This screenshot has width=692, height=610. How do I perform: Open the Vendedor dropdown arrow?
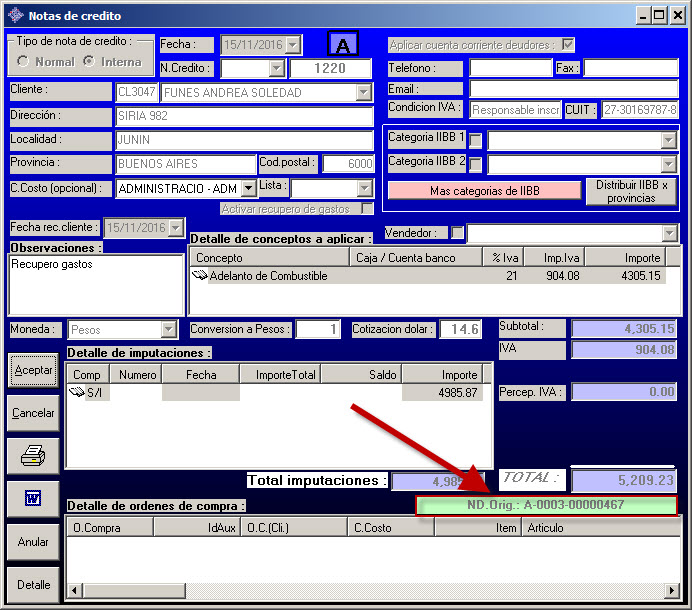pyautogui.click(x=669, y=233)
